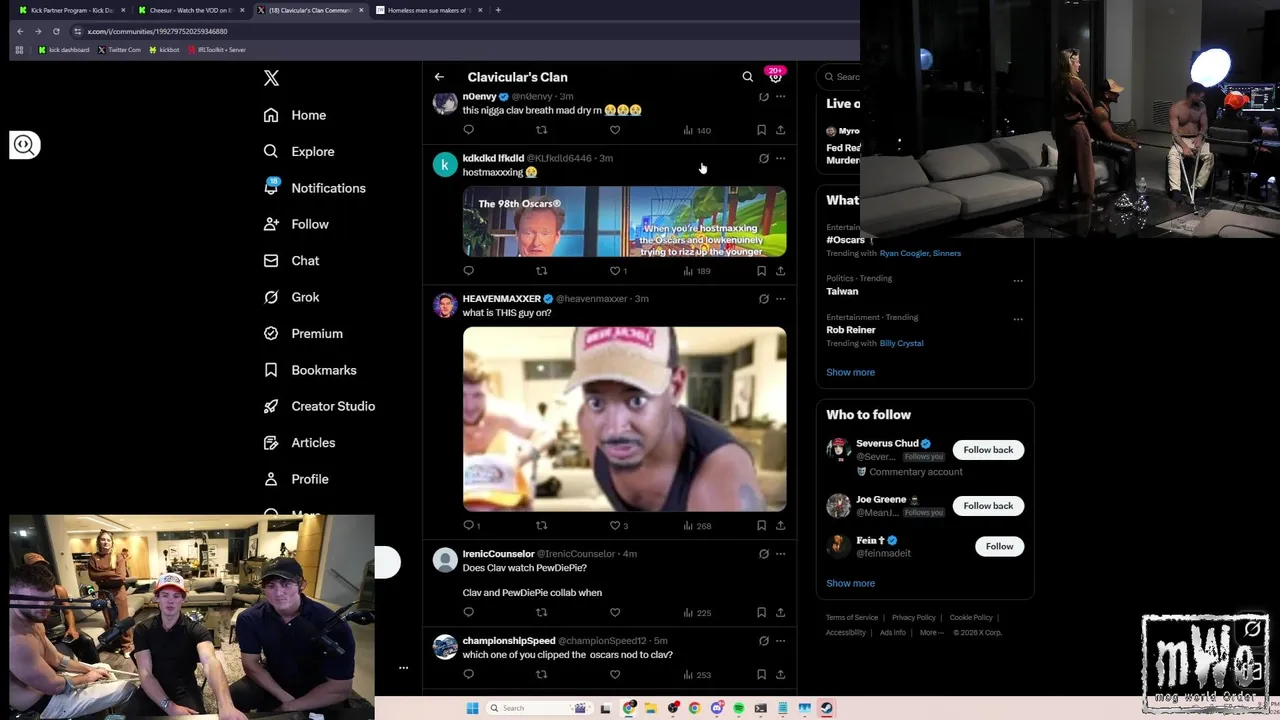Share HEAVENMAXXER's post
The width and height of the screenshot is (1280, 720).
[780, 526]
